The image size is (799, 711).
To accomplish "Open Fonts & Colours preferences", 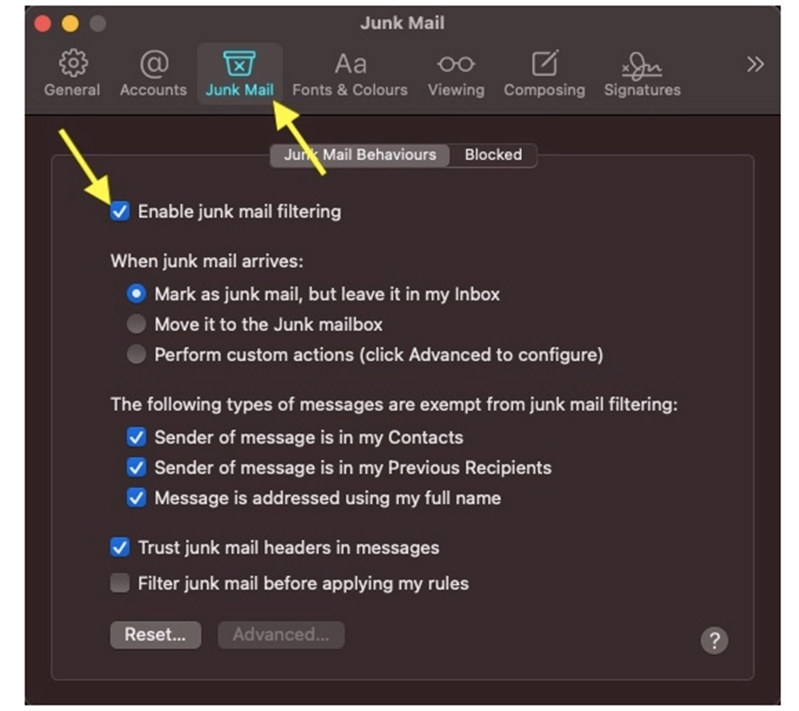I will (x=350, y=65).
